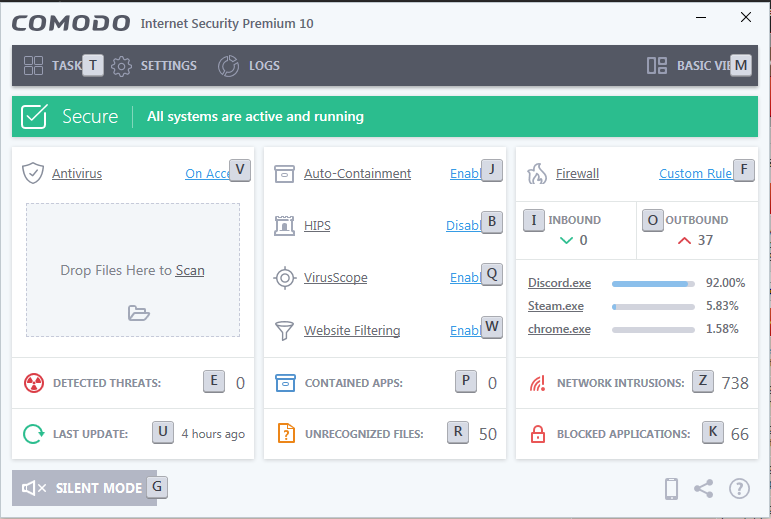Open the Website Filtering link
This screenshot has height=519, width=771.
(352, 331)
